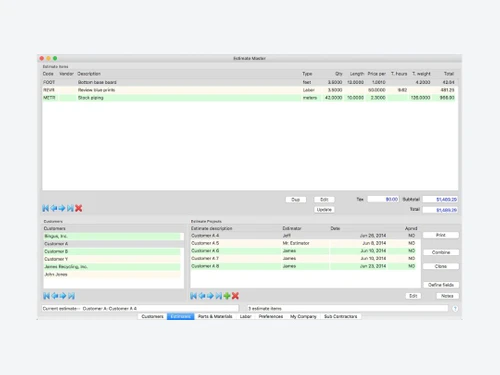This screenshot has width=500, height=375.
Task: Go to next estimate item record
Action: 62,208
